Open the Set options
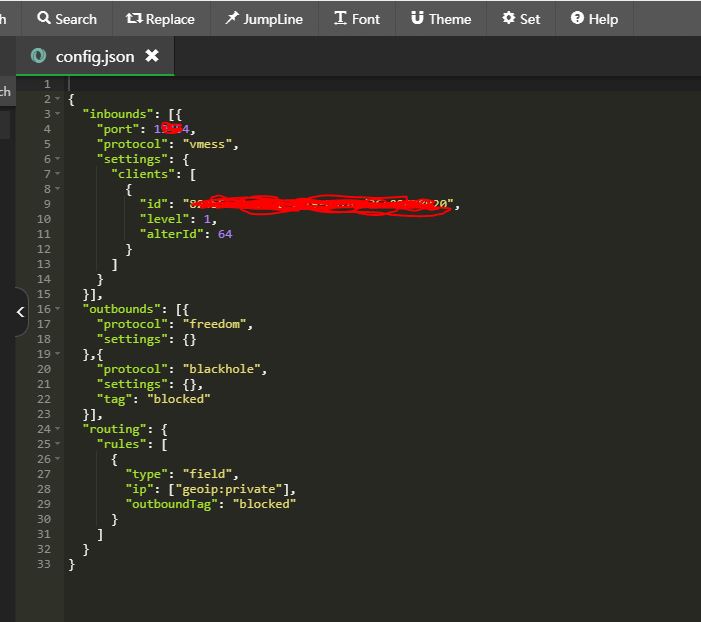Viewport: 701px width, 622px height. (521, 19)
